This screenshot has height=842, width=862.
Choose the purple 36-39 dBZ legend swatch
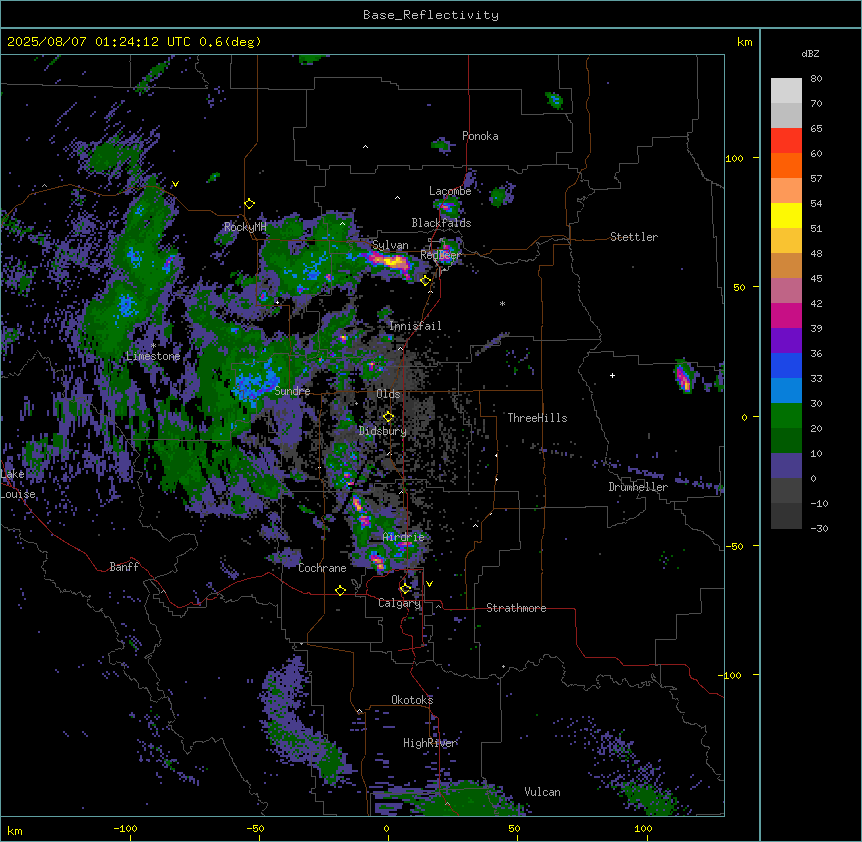click(786, 340)
